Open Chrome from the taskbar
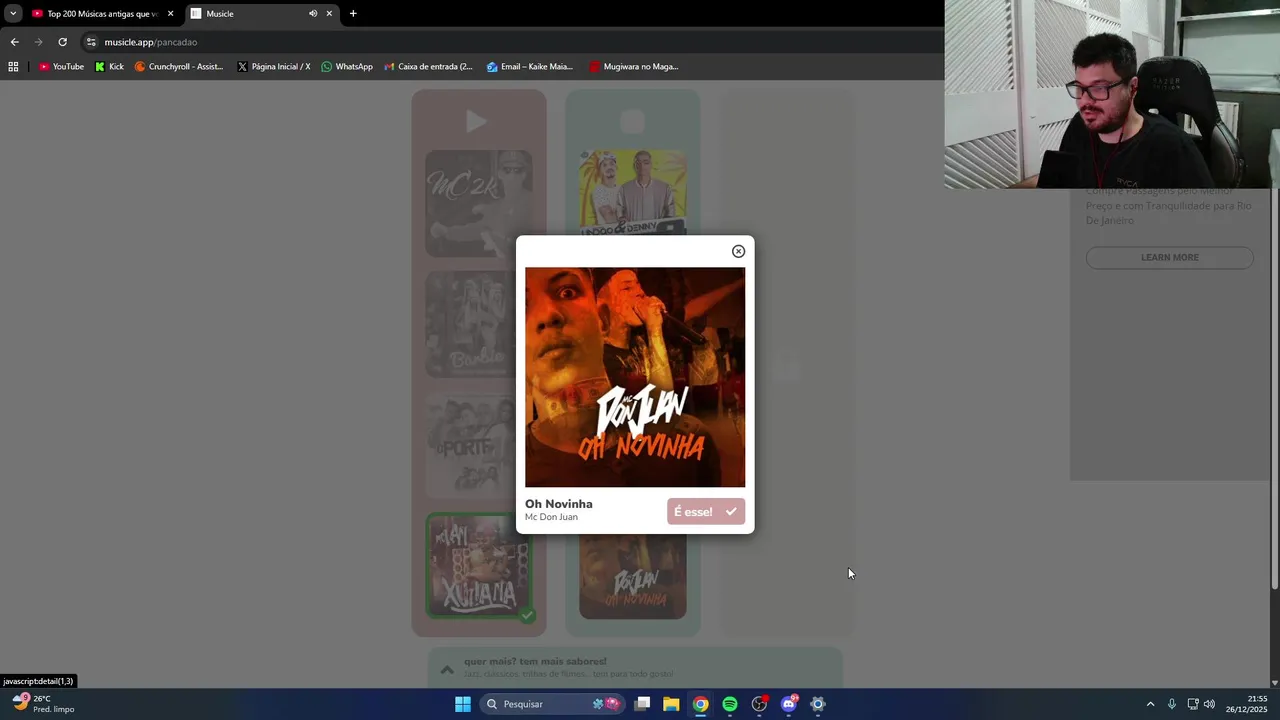This screenshot has width=1280, height=720. coord(700,704)
